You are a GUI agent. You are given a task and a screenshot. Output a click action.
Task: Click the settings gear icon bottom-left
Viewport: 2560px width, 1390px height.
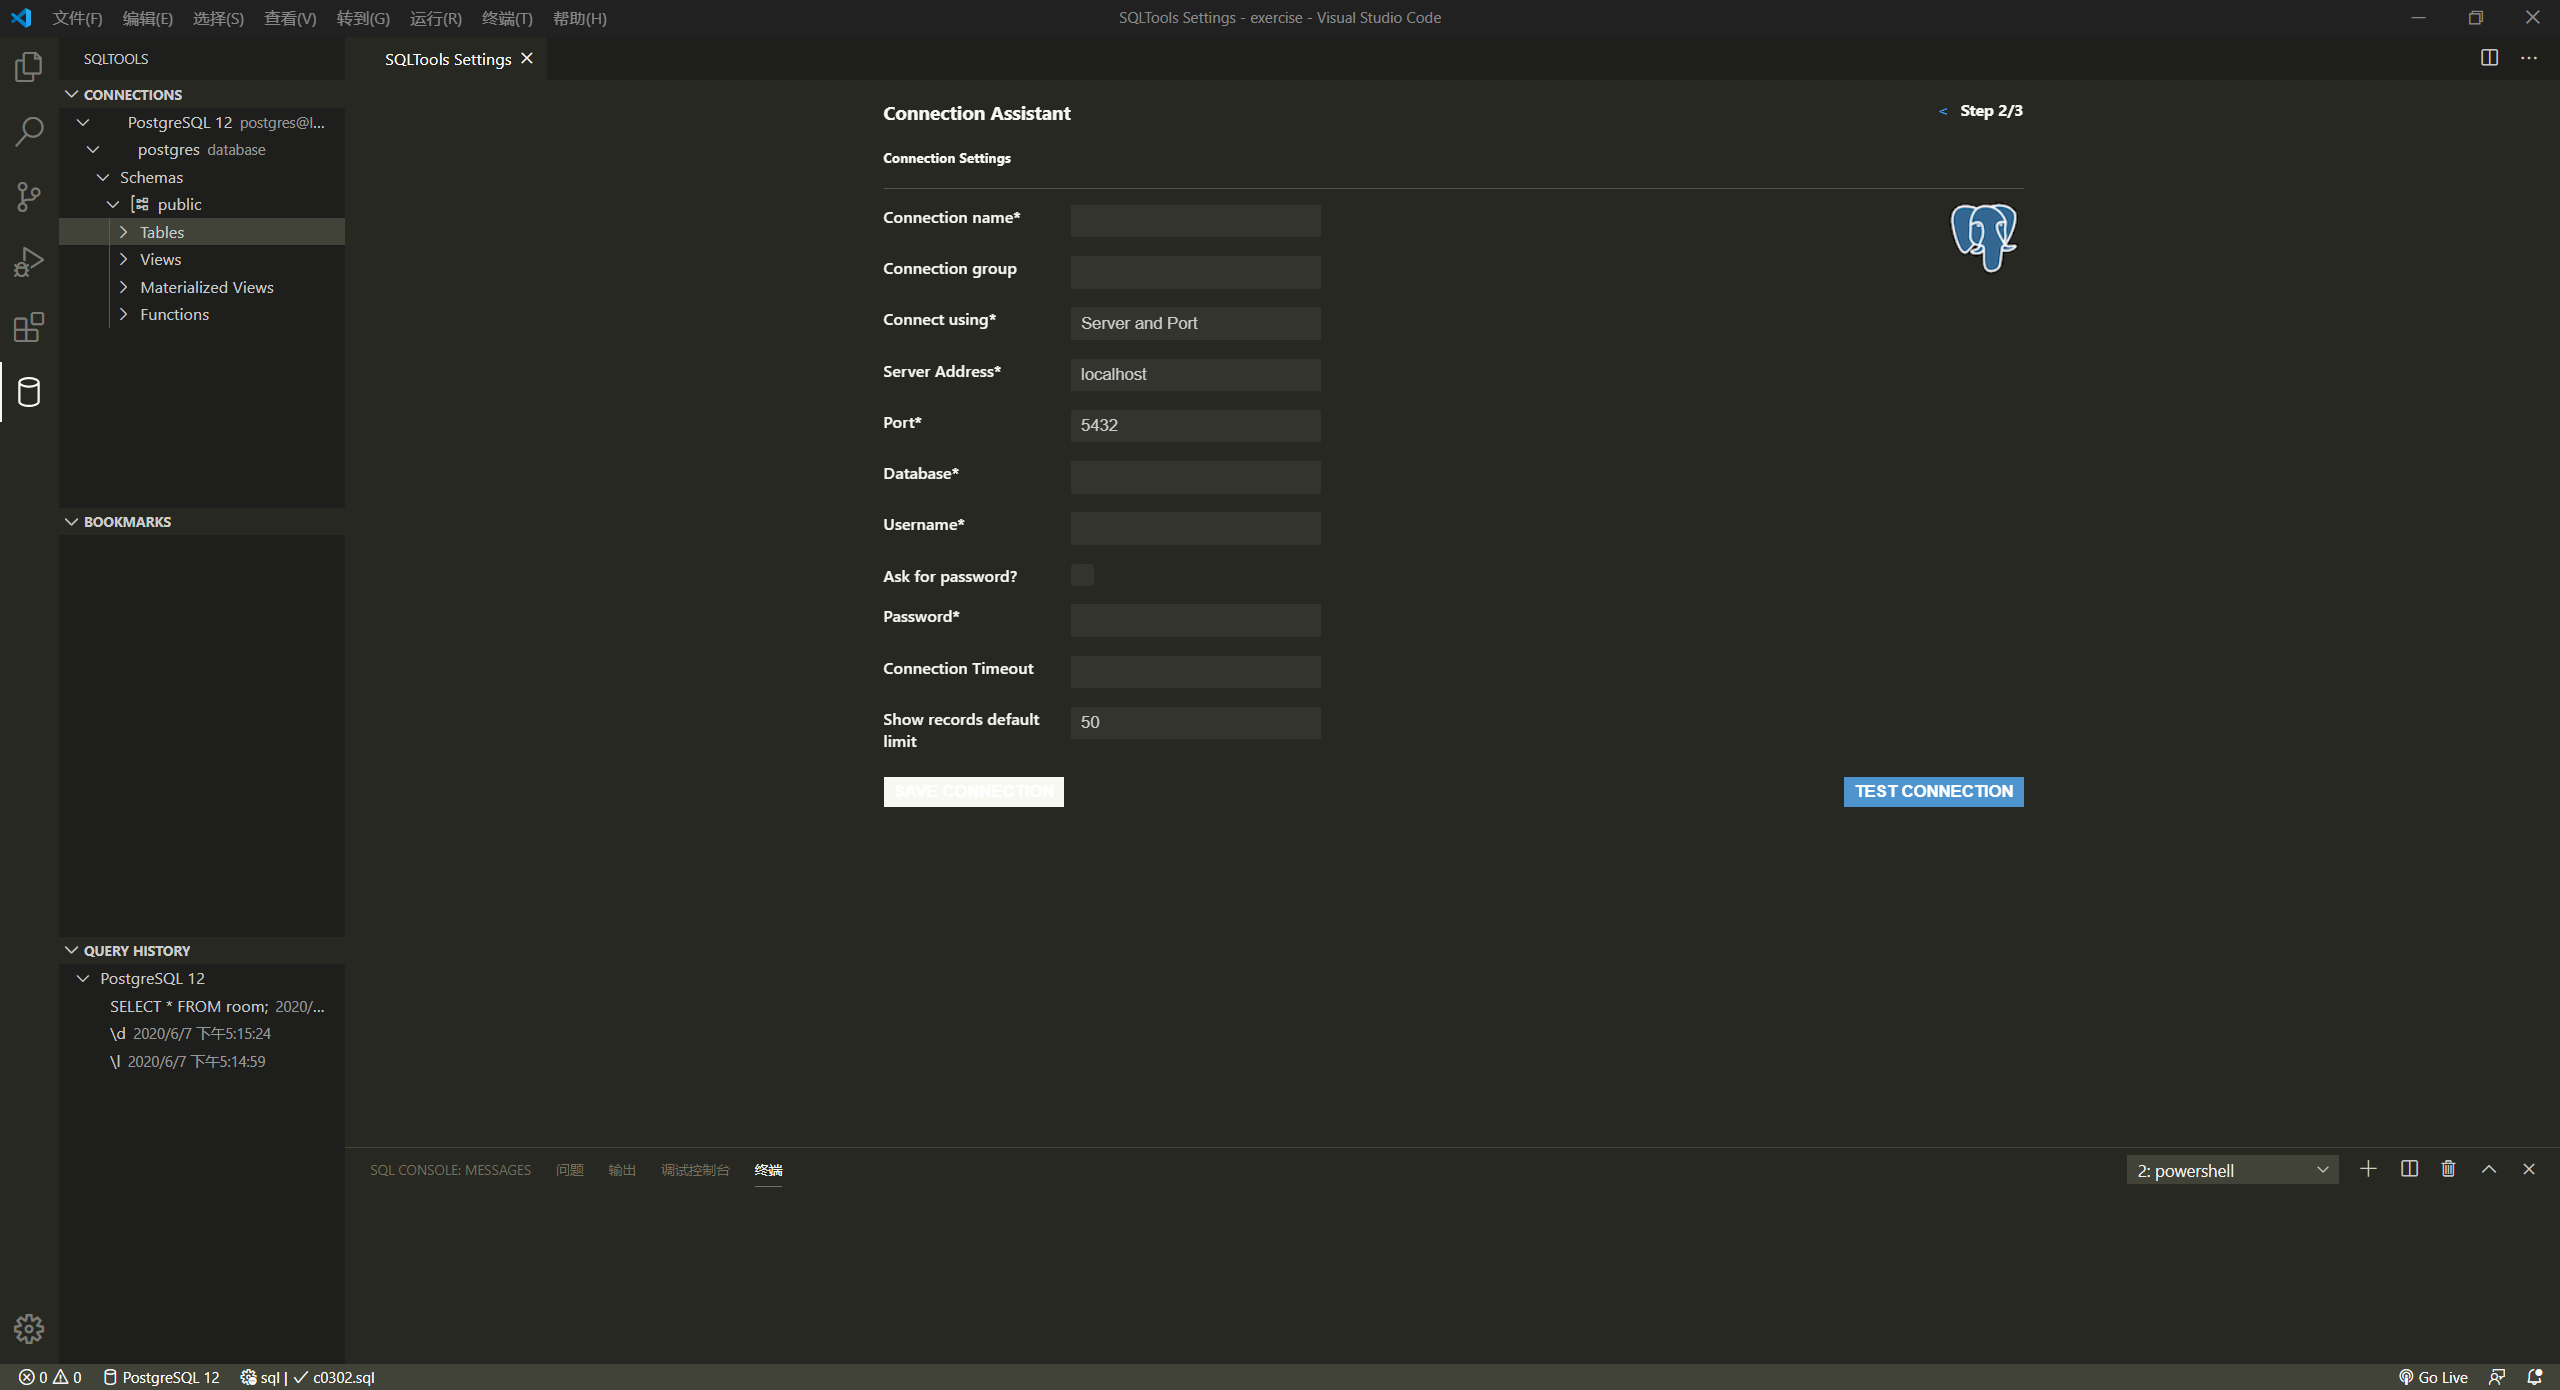pyautogui.click(x=27, y=1328)
